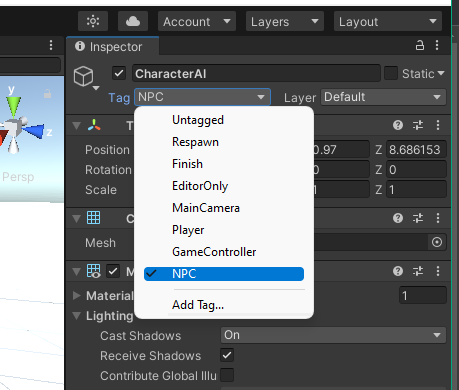Open the Layout dropdown

(388, 21)
